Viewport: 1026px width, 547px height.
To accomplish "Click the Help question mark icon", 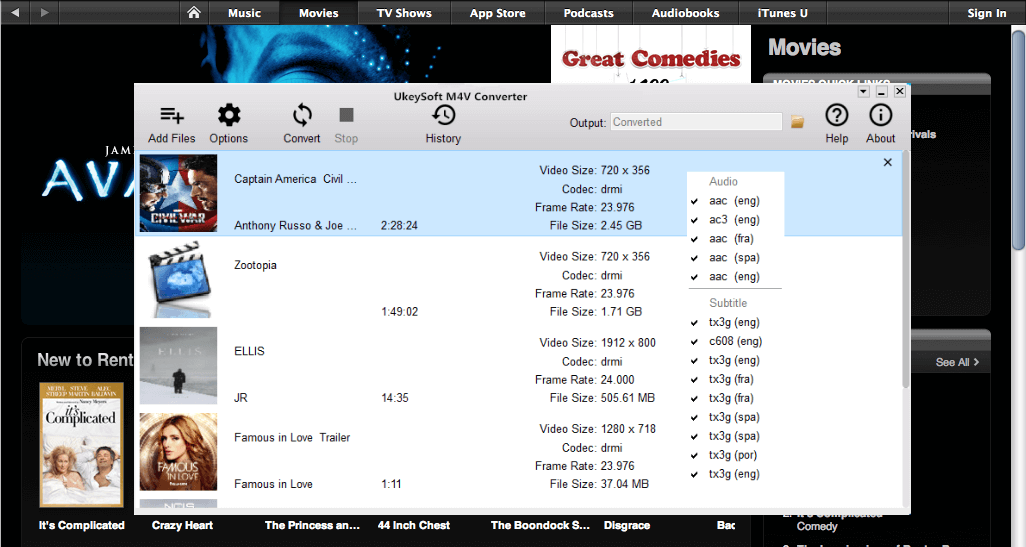I will click(836, 116).
